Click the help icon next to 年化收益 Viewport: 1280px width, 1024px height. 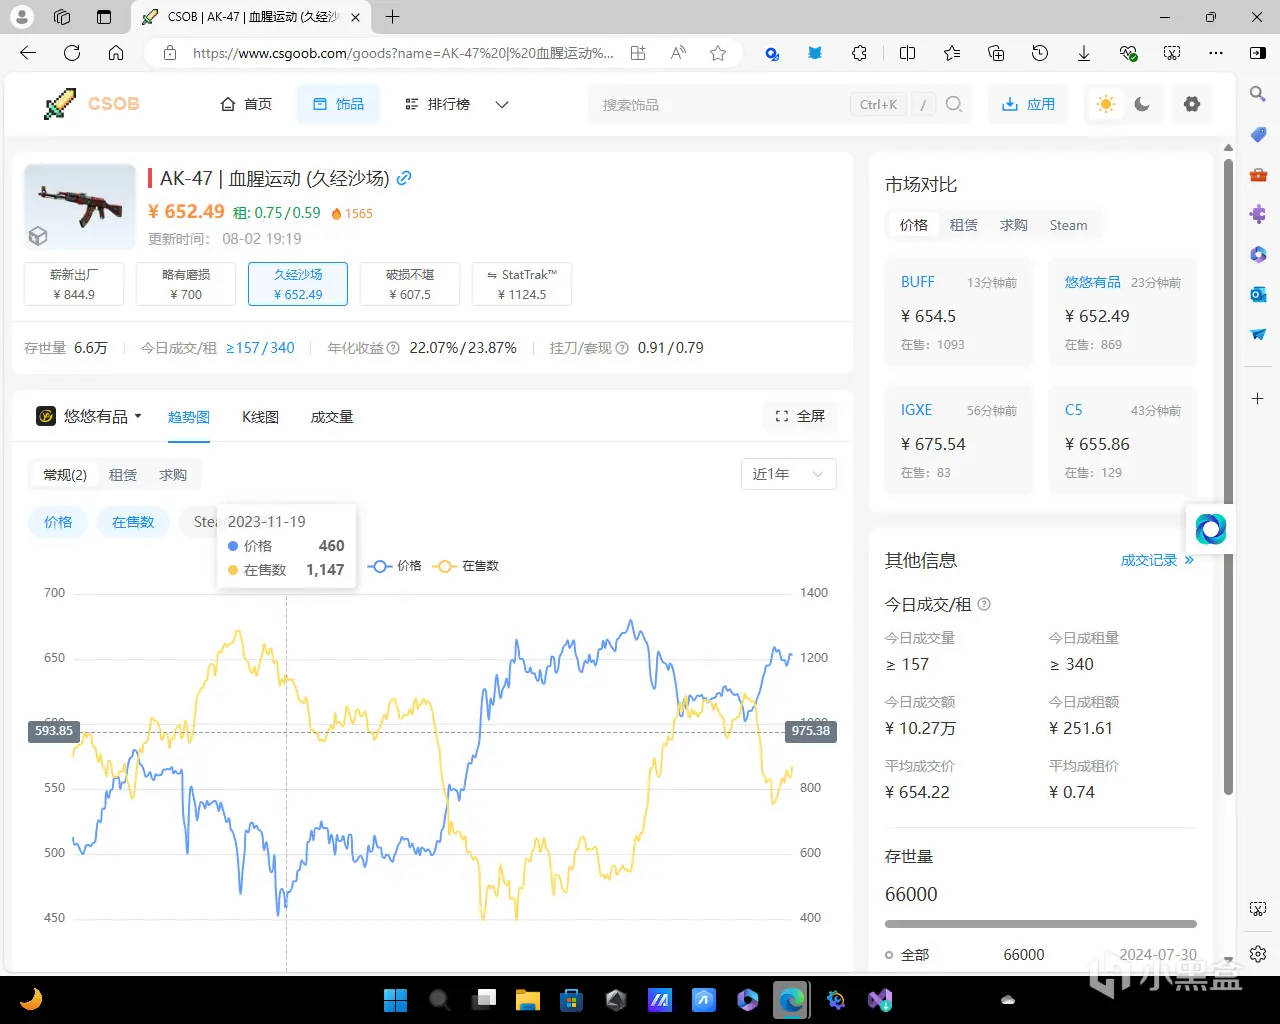point(393,348)
